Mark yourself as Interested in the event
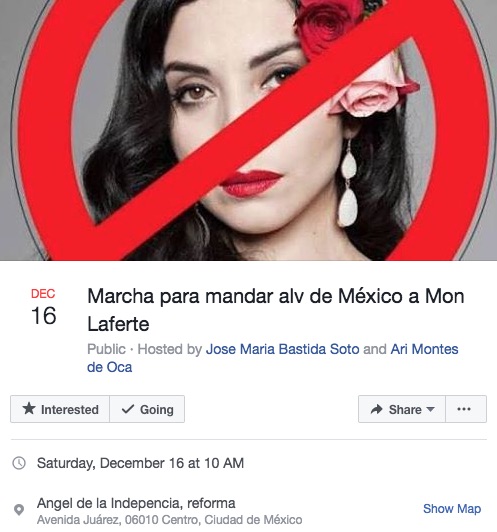 pos(60,409)
